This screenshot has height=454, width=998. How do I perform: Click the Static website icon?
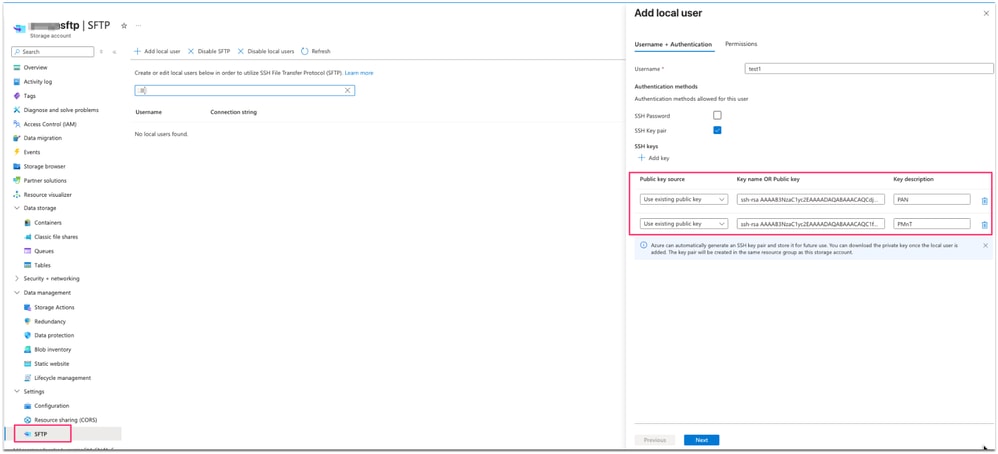27,364
